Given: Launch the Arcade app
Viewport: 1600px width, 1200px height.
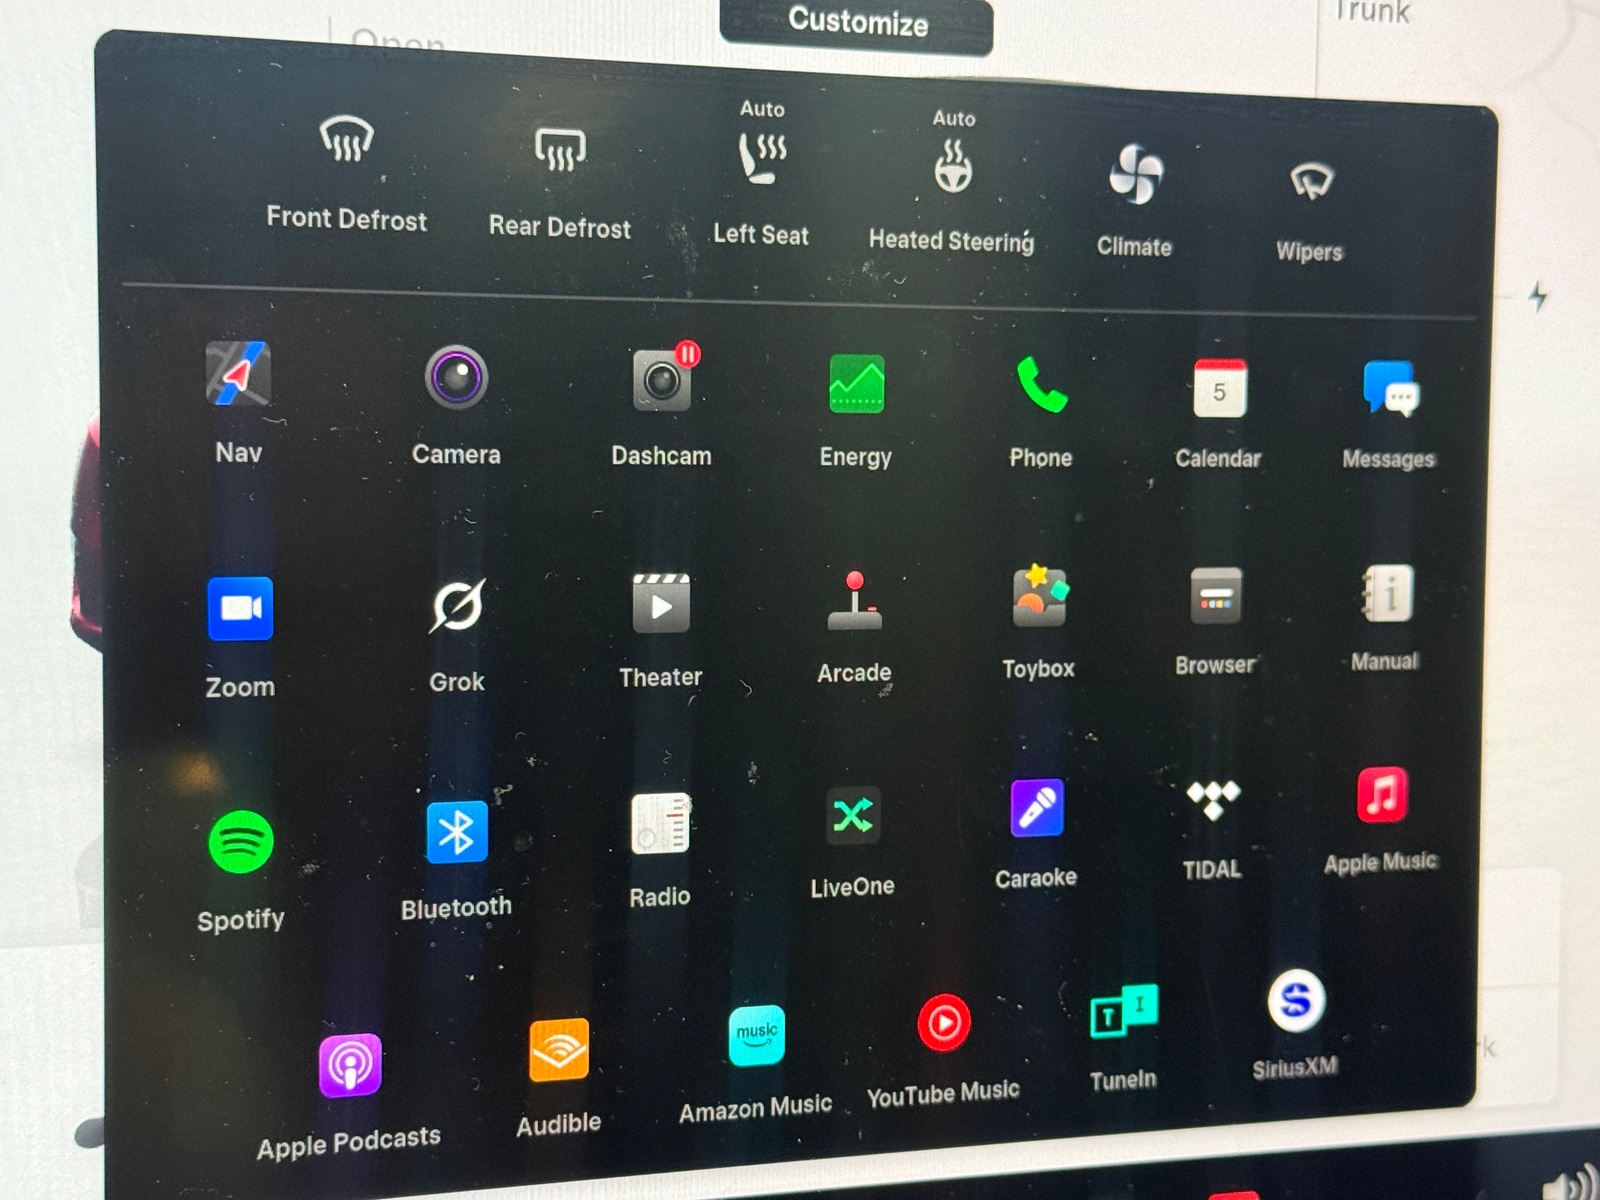Looking at the screenshot, I should pos(855,600).
